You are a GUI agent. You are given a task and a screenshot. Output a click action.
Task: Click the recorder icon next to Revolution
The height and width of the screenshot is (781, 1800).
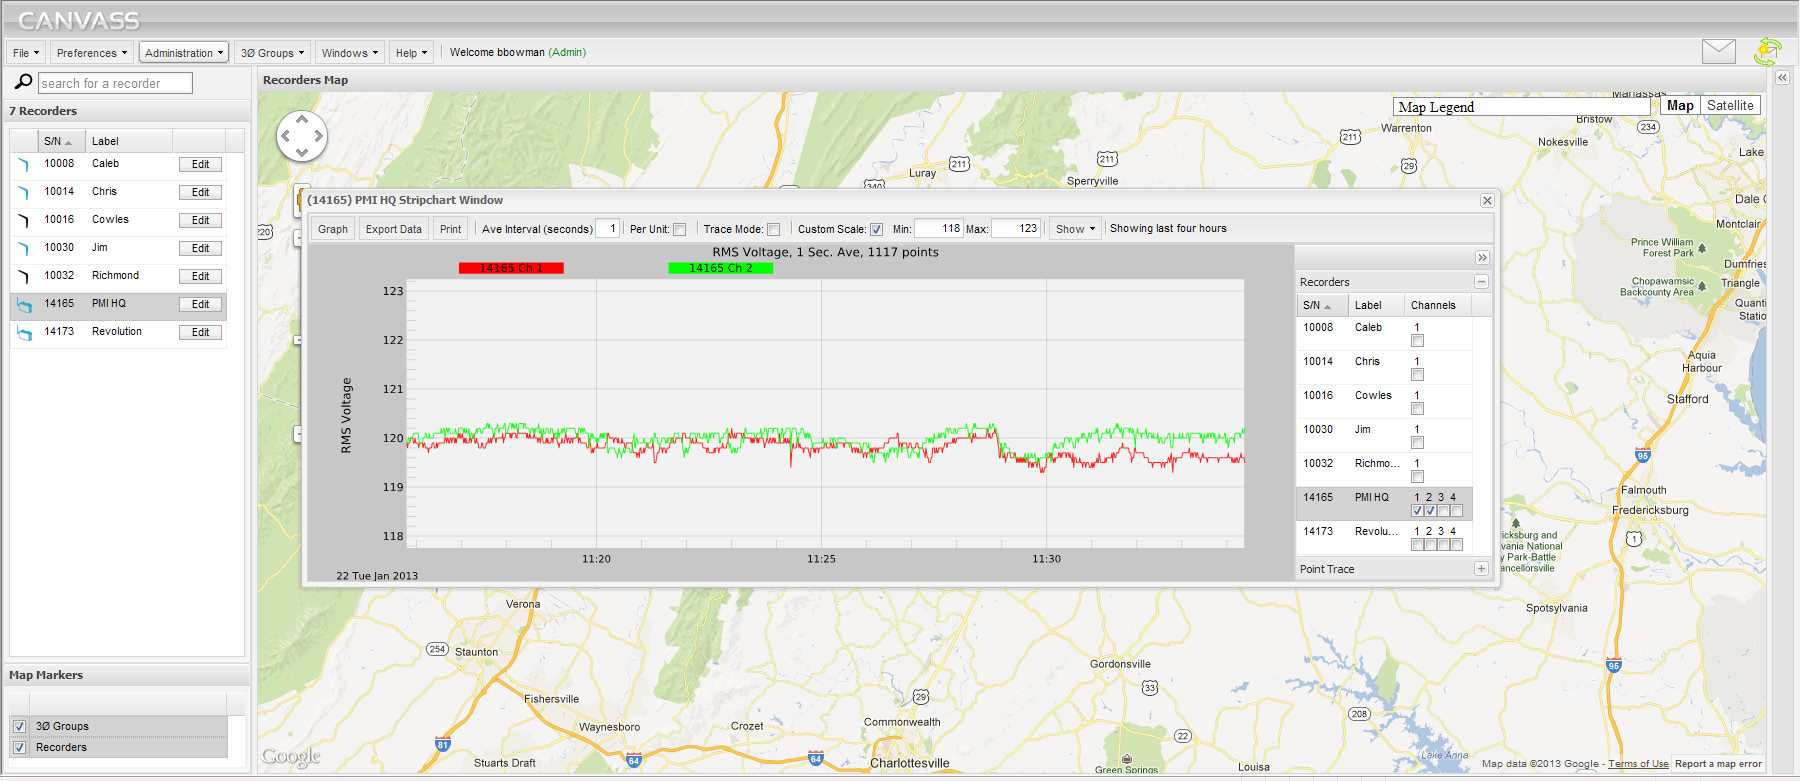click(24, 333)
